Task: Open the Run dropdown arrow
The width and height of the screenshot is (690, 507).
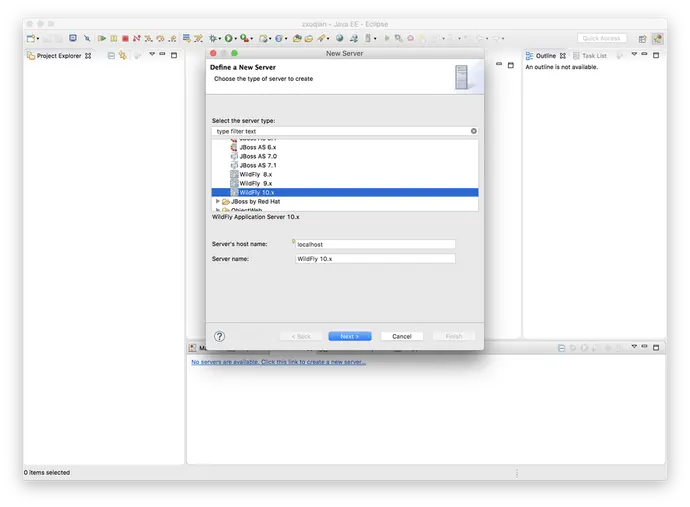Action: pyautogui.click(x=235, y=39)
